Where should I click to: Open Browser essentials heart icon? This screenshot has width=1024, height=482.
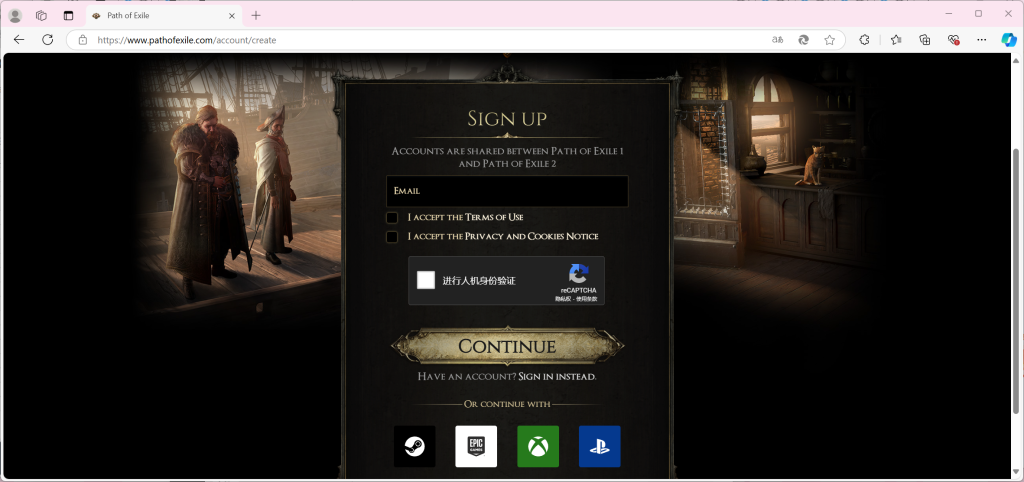coord(953,40)
